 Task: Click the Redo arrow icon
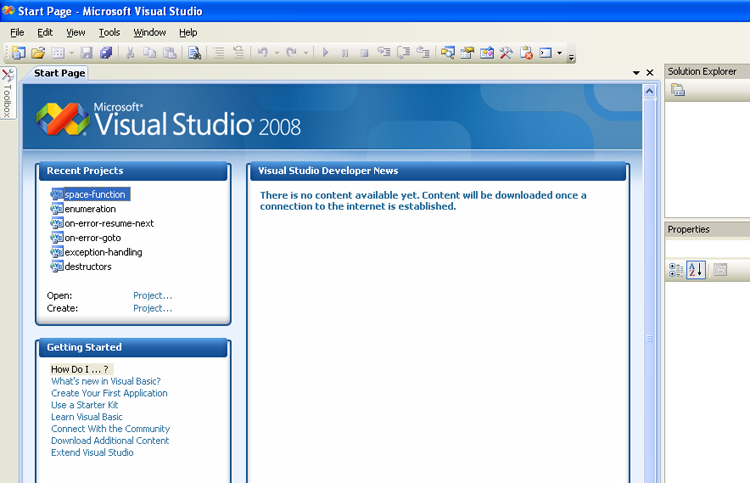coord(291,53)
